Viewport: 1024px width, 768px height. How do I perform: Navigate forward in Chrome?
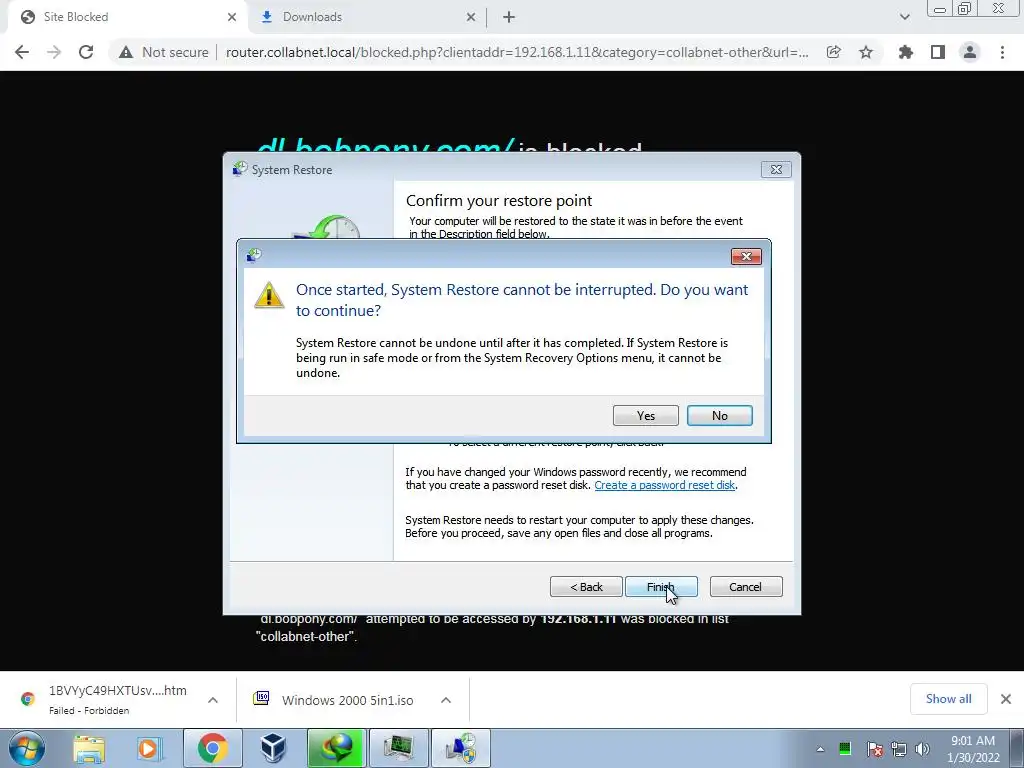[54, 52]
